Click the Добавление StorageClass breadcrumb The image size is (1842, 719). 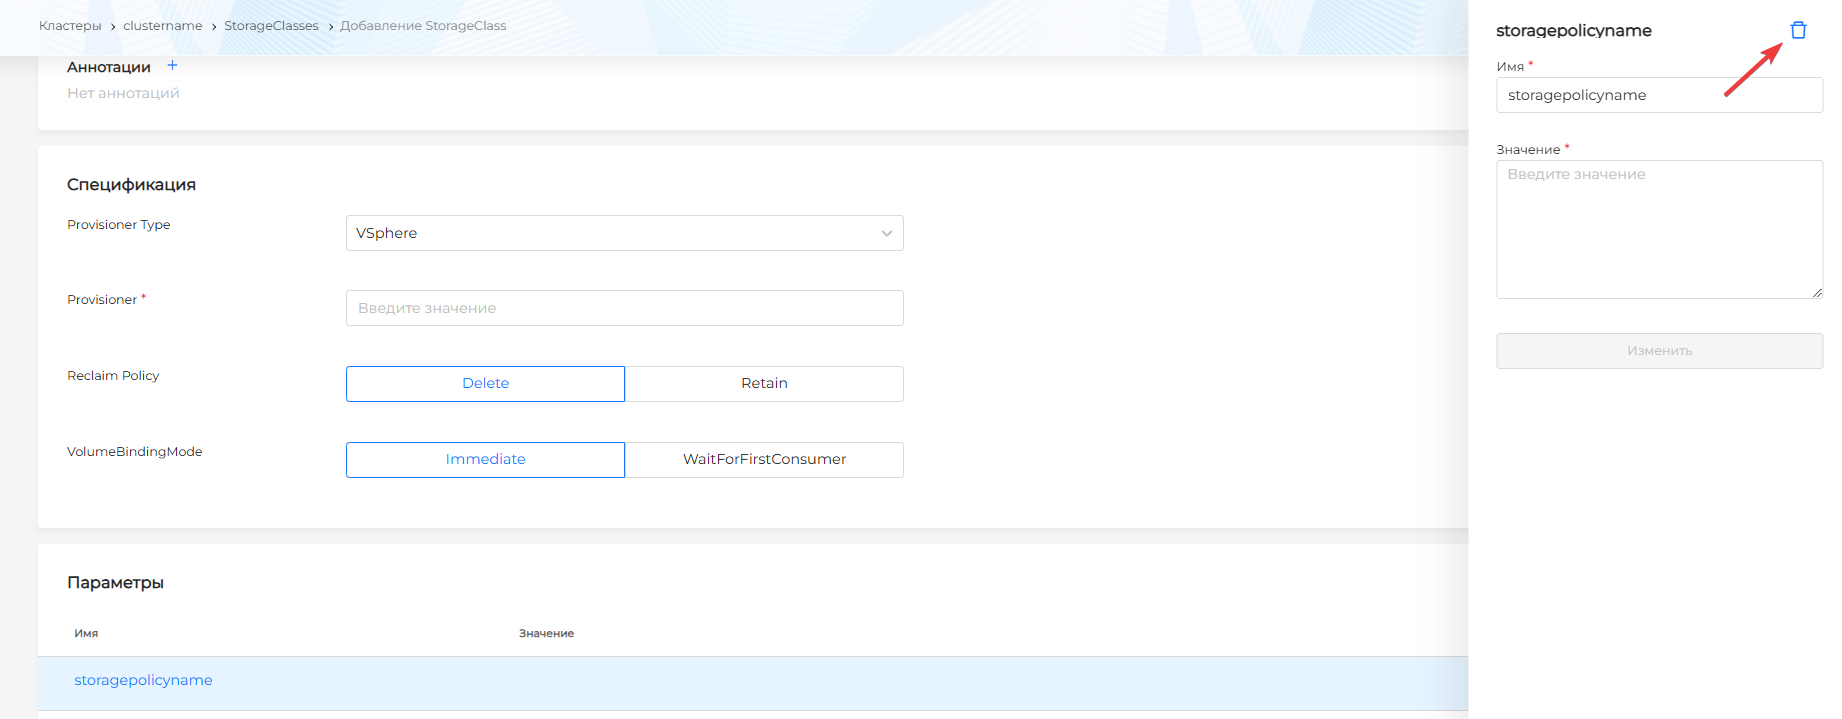click(x=423, y=26)
